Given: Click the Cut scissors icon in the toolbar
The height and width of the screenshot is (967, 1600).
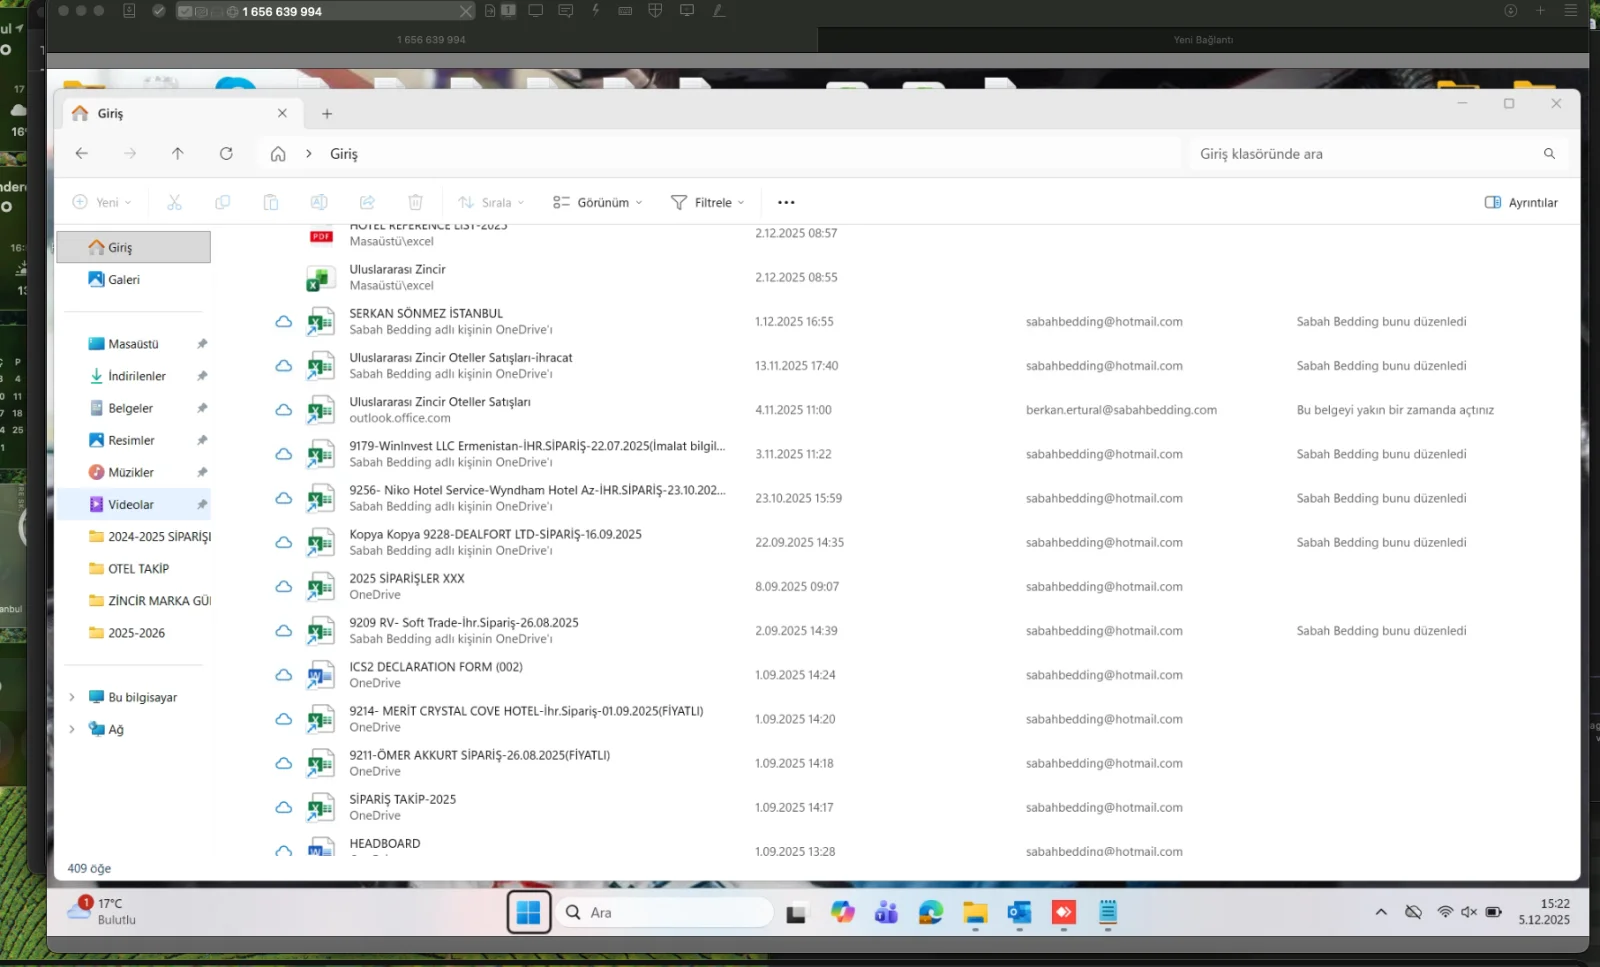Looking at the screenshot, I should tap(174, 203).
